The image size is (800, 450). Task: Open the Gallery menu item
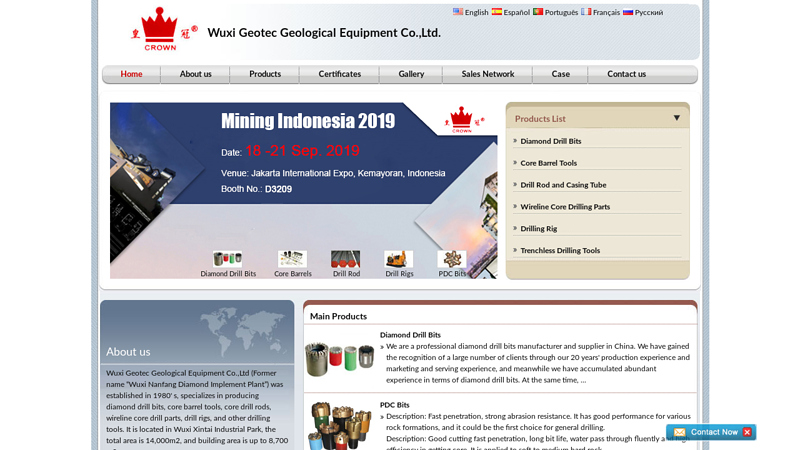click(411, 74)
